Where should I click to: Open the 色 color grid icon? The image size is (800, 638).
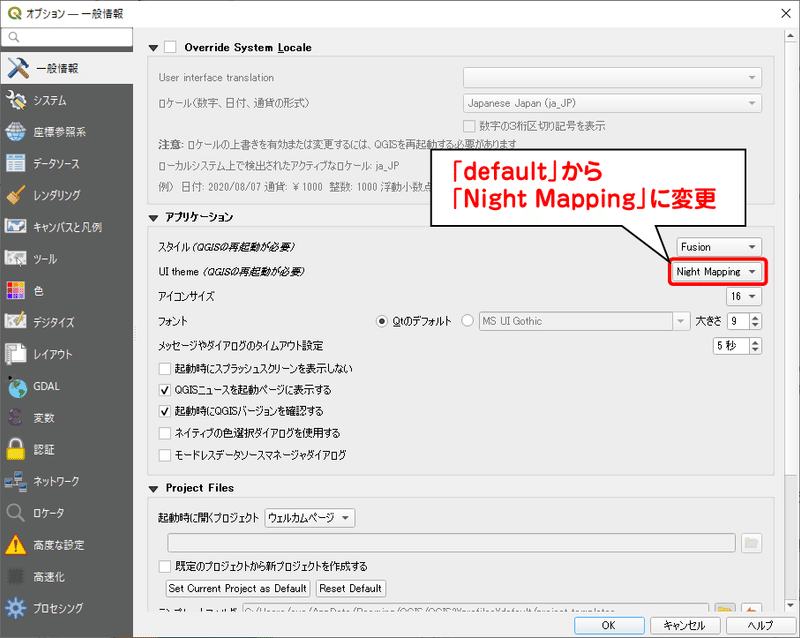point(16,290)
